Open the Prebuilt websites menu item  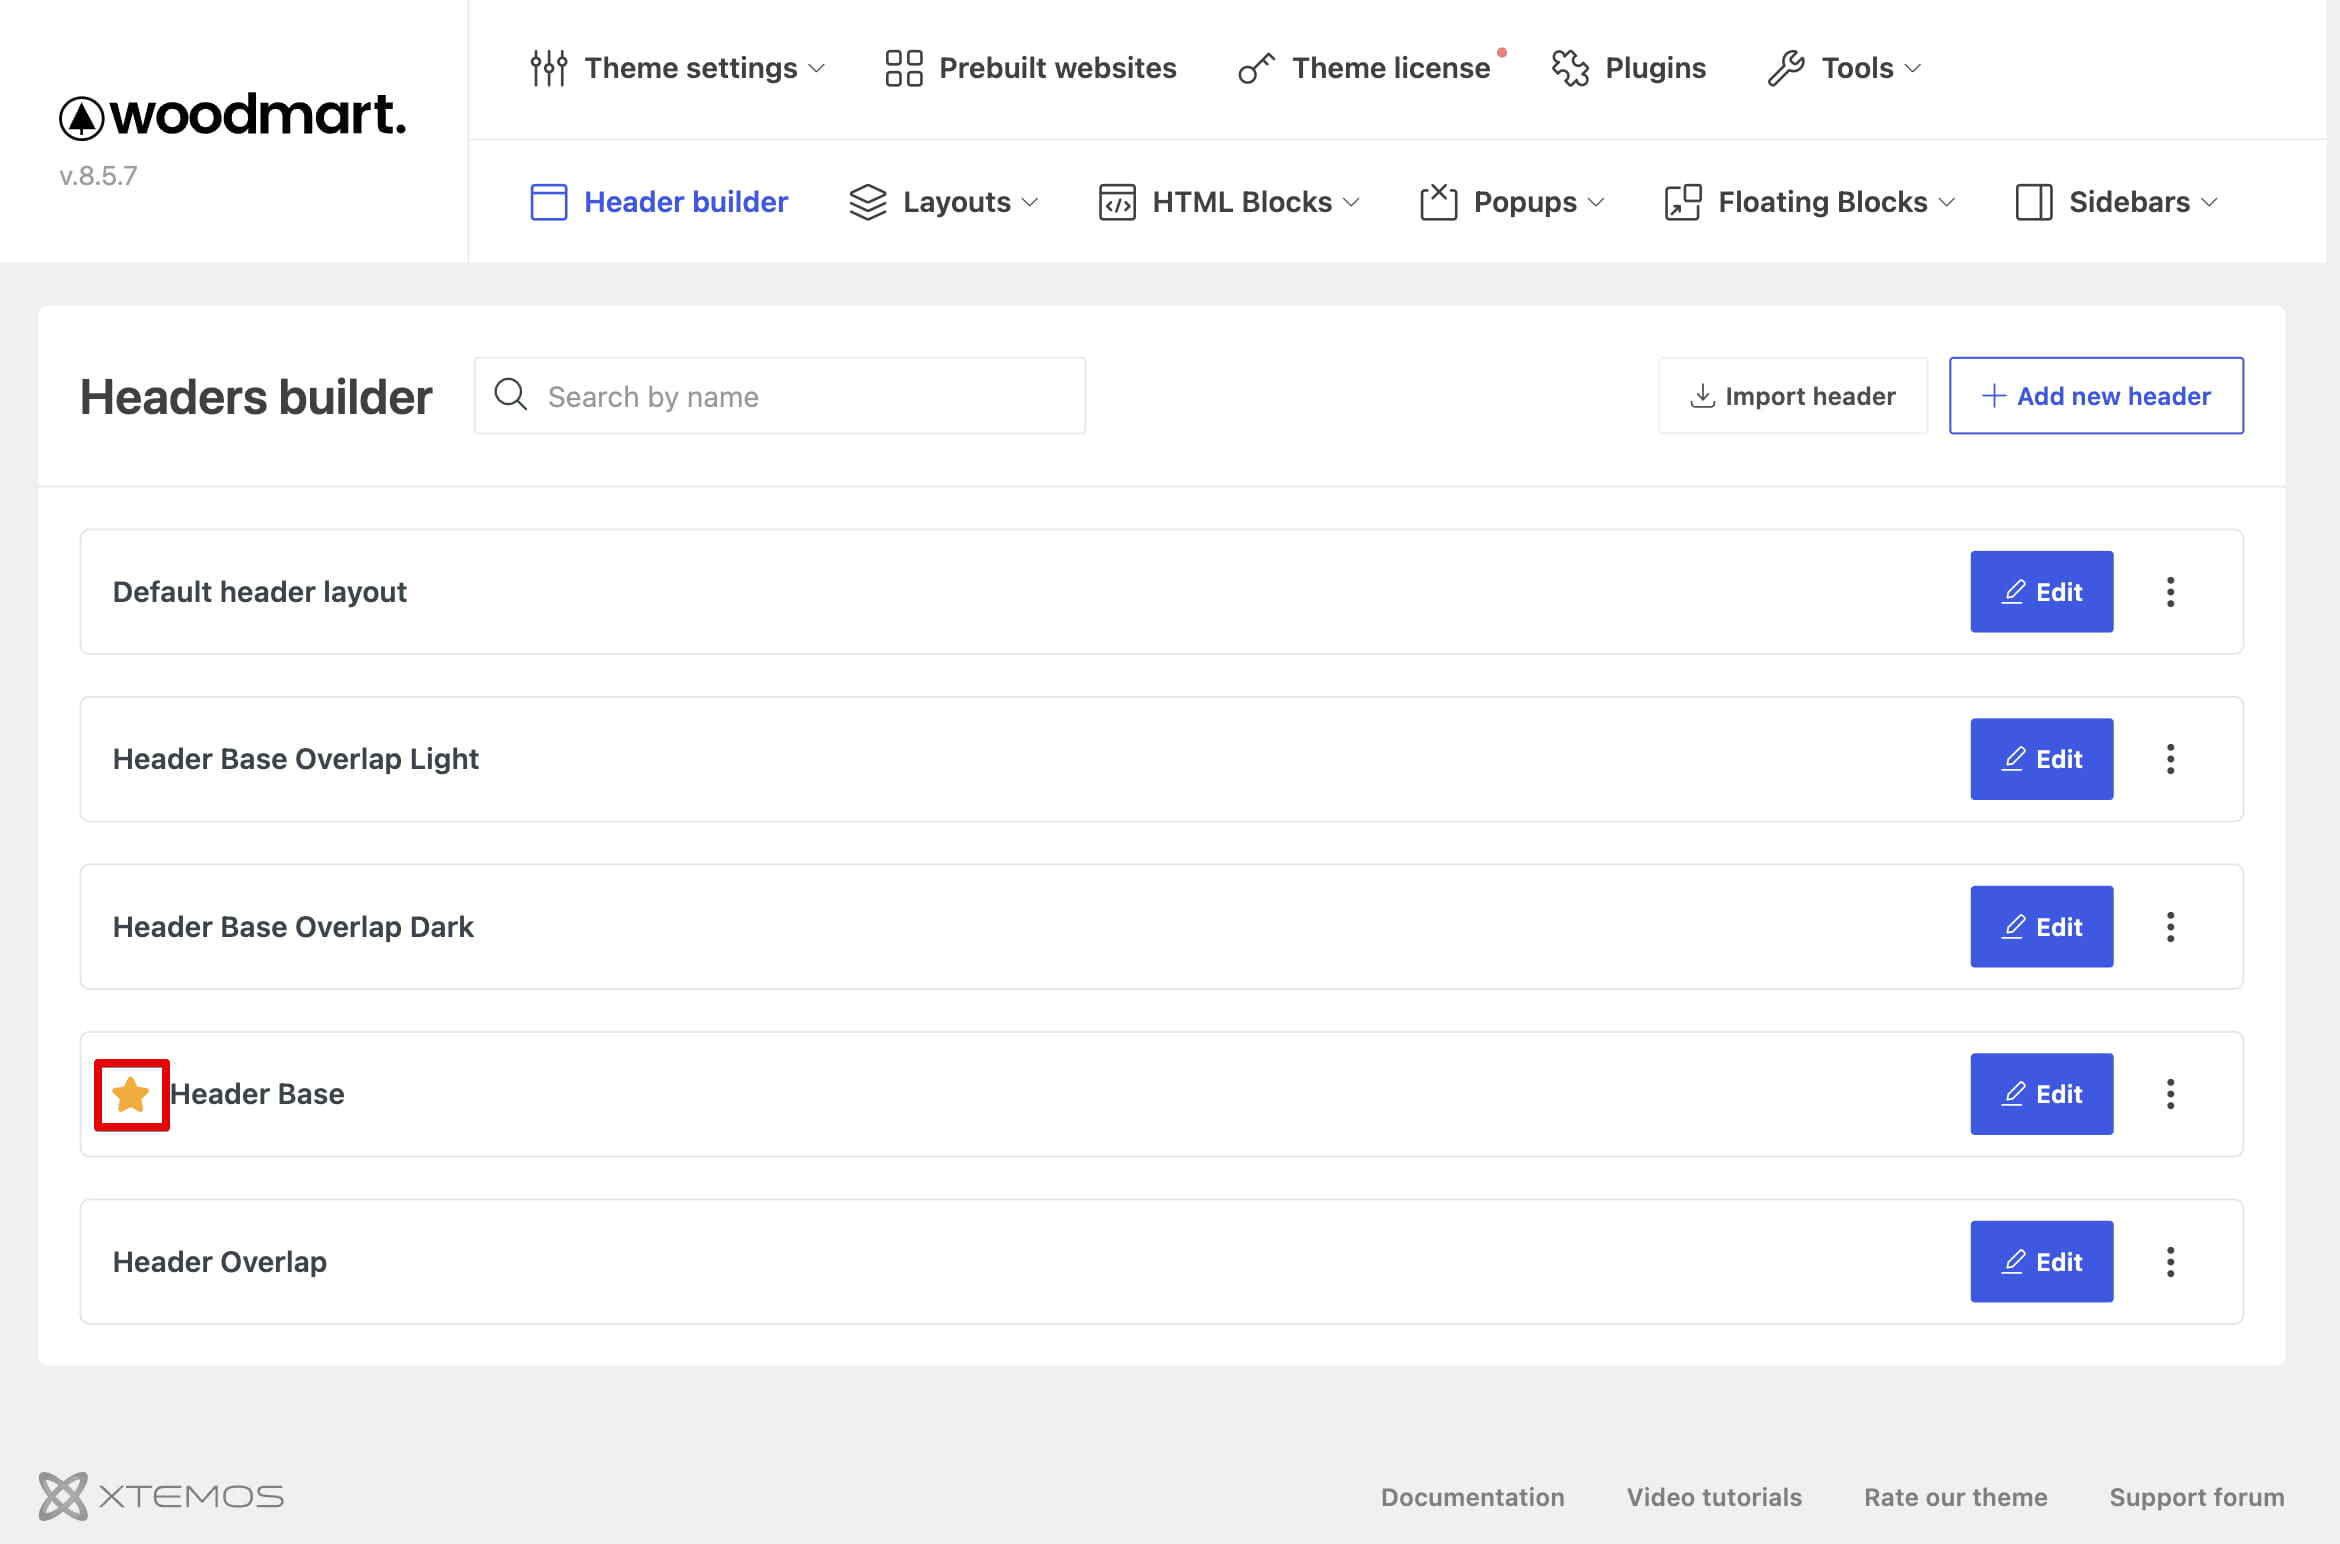tap(1031, 68)
